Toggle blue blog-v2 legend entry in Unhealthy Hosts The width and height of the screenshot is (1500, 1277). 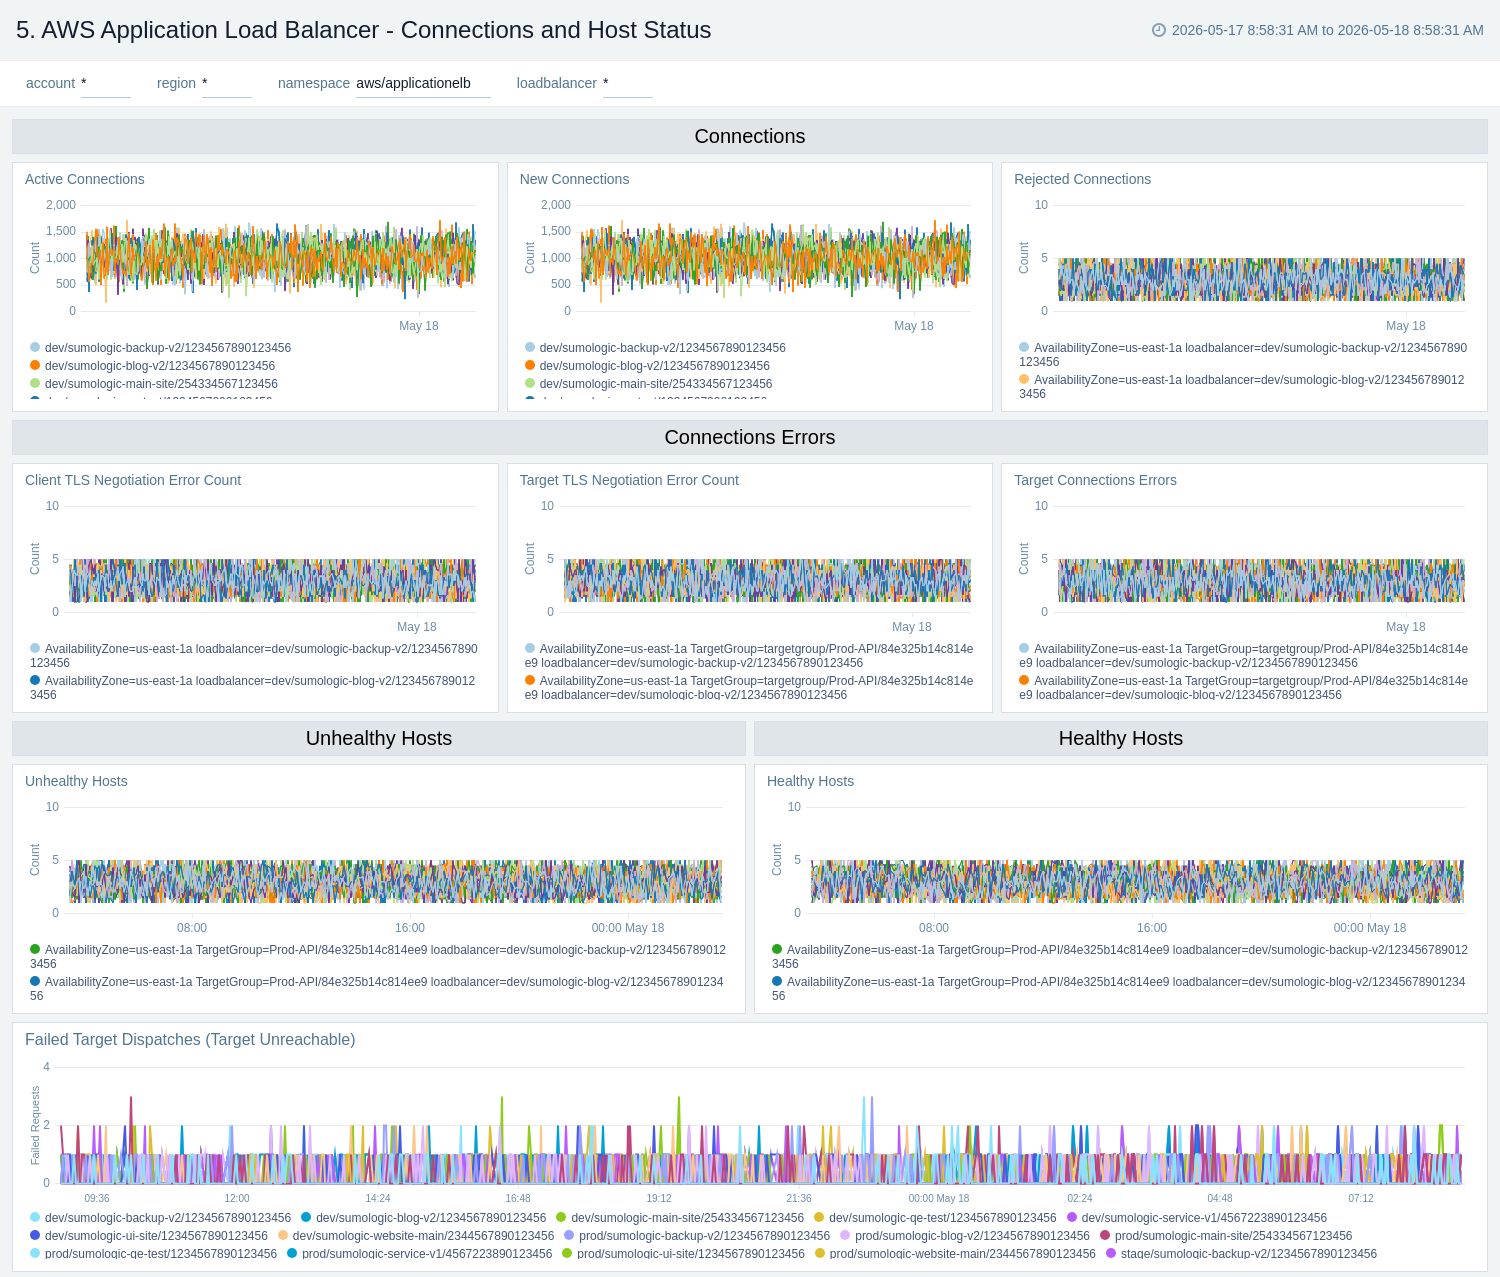pyautogui.click(x=377, y=989)
